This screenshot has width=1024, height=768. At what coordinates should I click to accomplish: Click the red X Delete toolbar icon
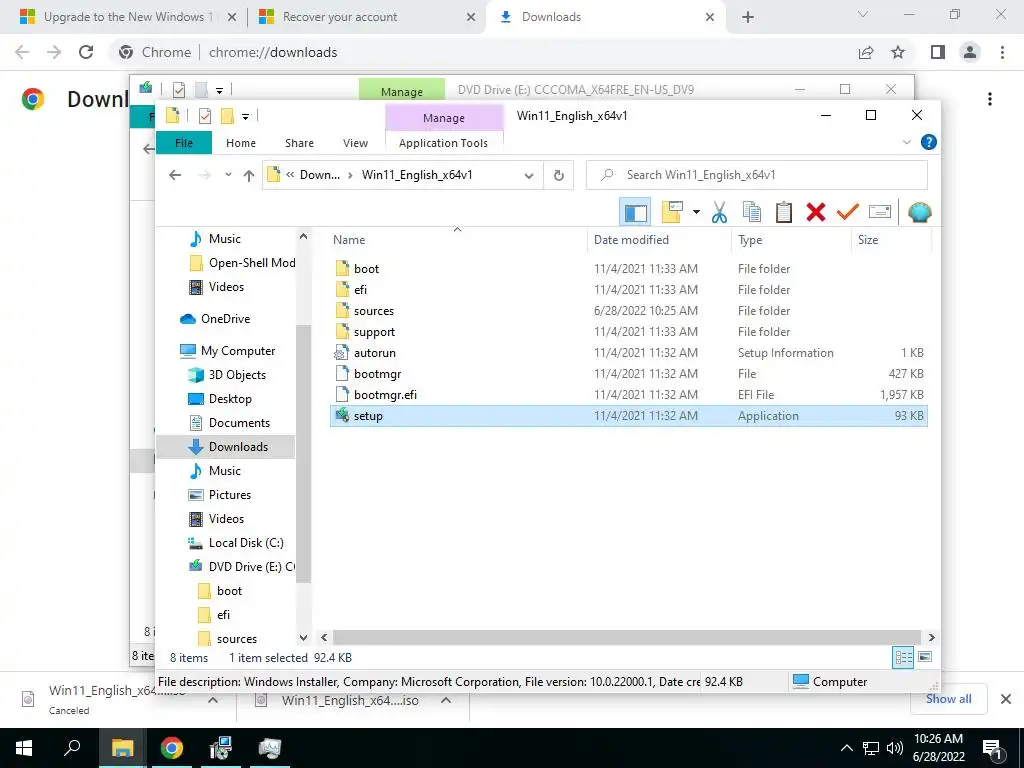point(816,212)
